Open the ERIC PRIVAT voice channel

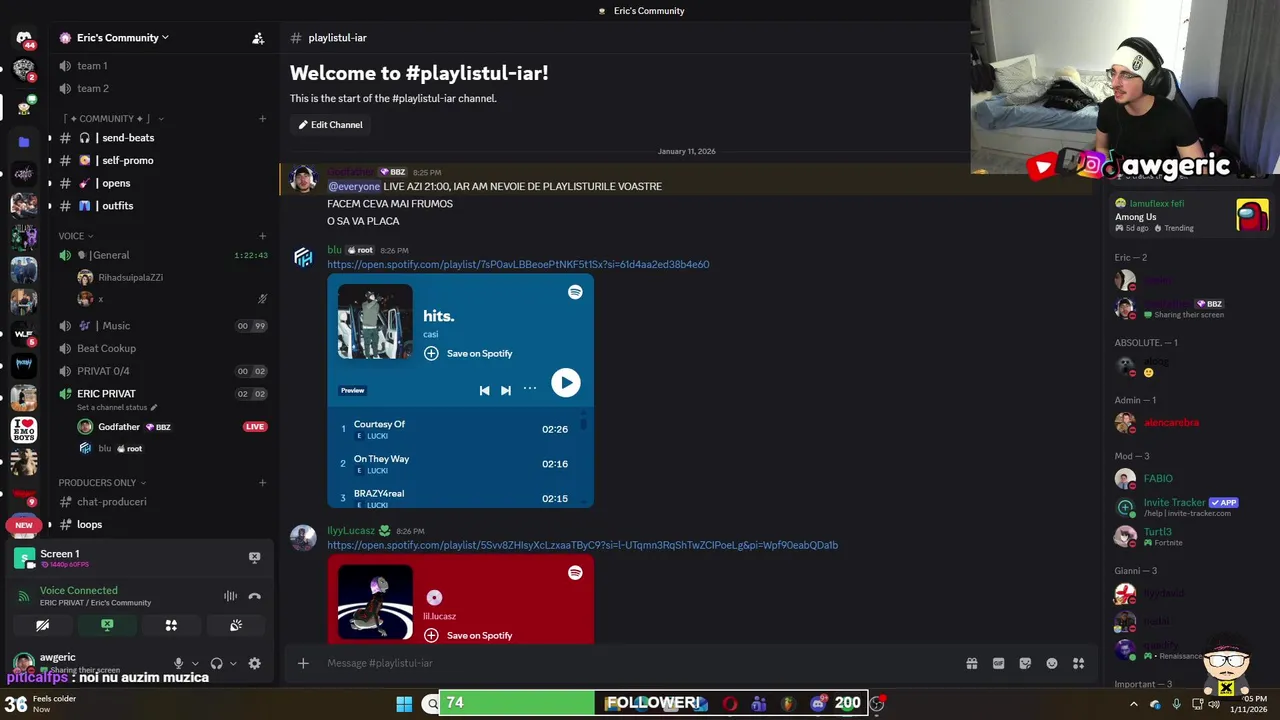[x=106, y=394]
